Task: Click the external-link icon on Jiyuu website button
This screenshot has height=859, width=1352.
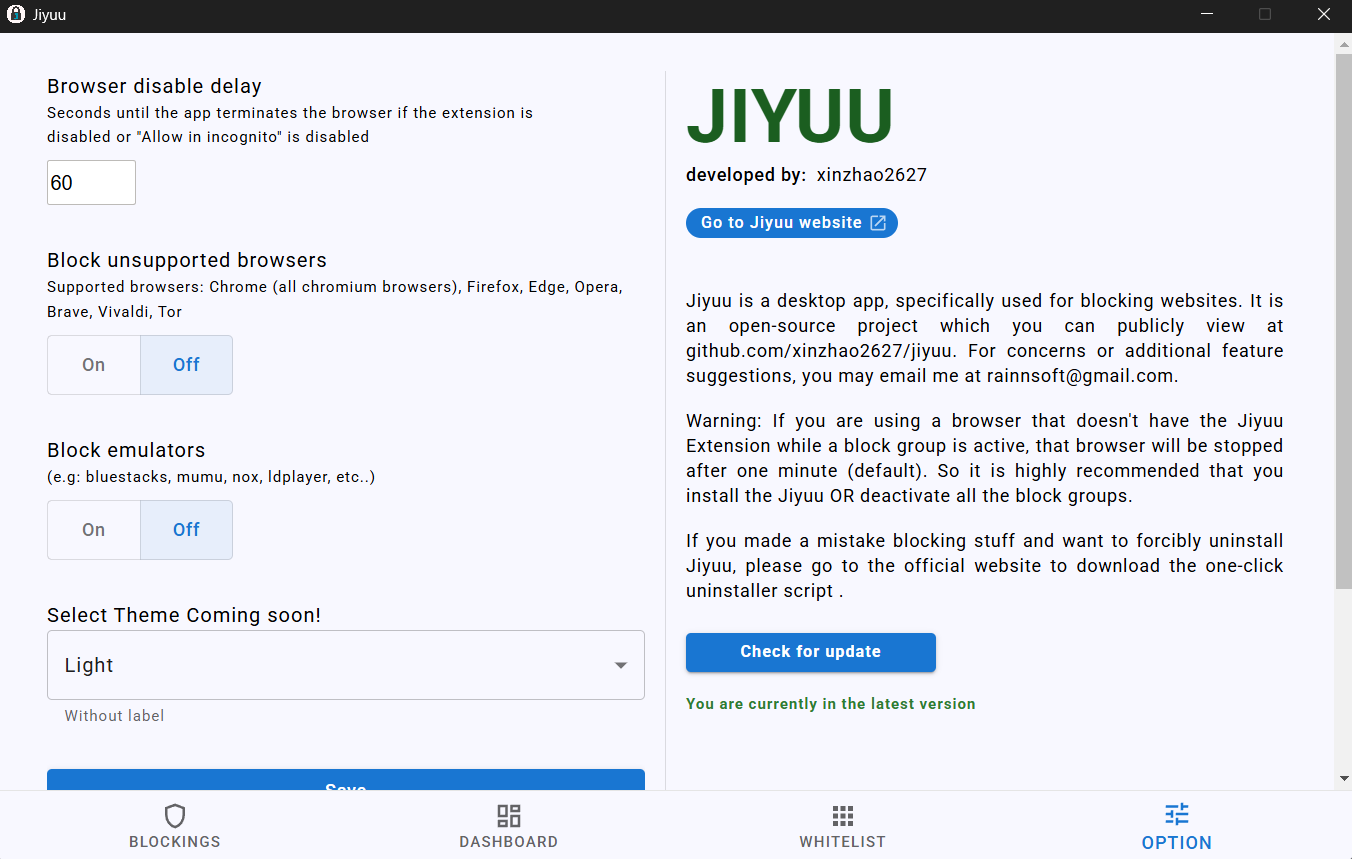Action: (x=878, y=223)
